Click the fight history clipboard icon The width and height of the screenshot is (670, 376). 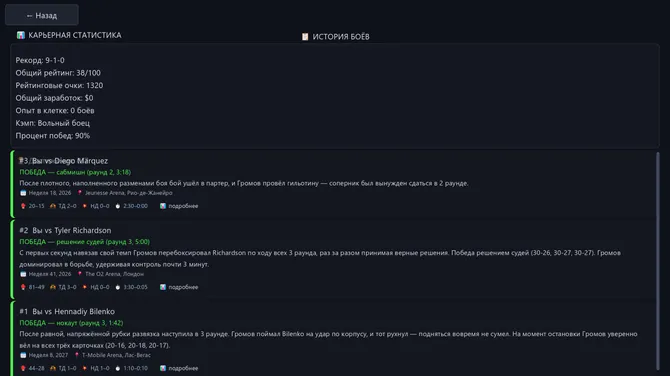tap(305, 37)
